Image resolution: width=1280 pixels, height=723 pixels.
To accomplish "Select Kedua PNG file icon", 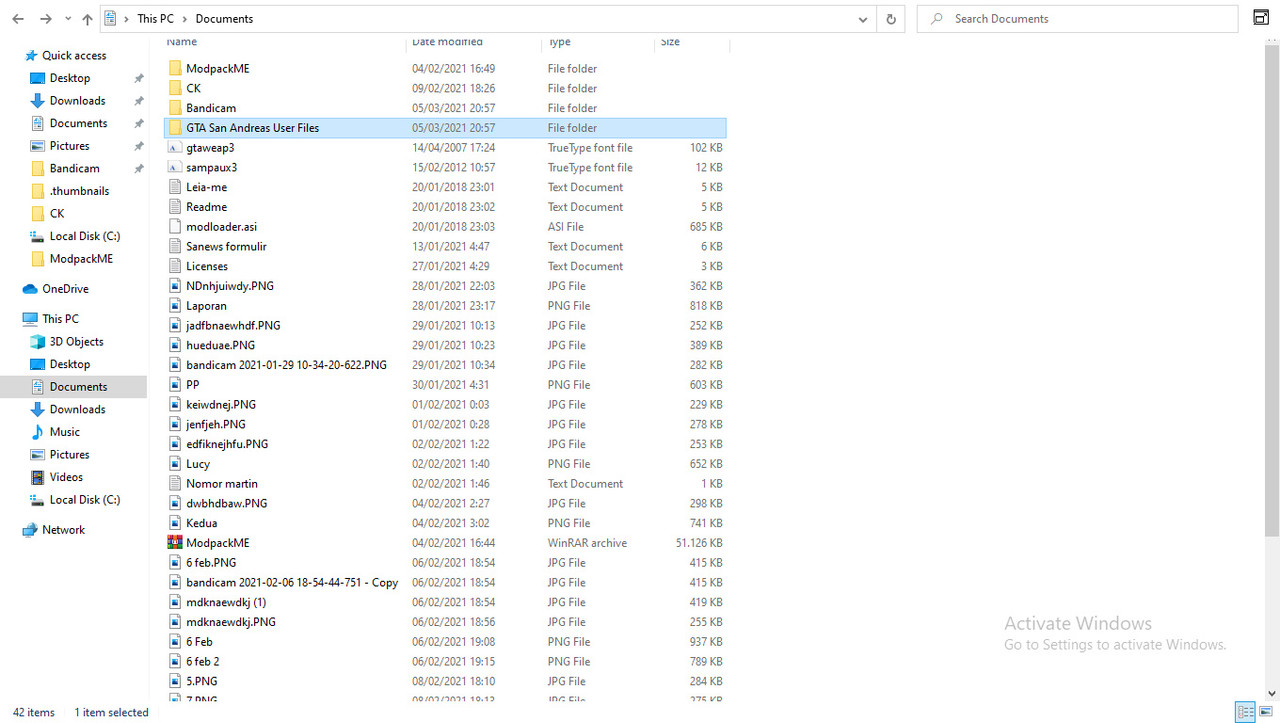I will click(x=175, y=523).
